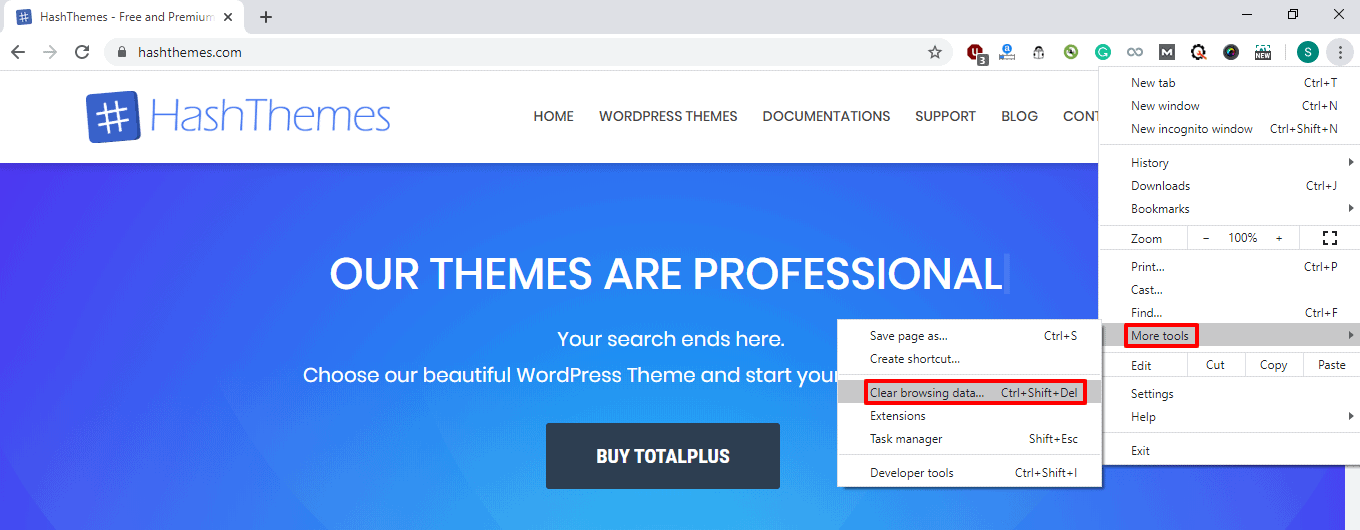The height and width of the screenshot is (530, 1360).
Task: Open Settings from Chrome menu
Action: (x=1229, y=393)
